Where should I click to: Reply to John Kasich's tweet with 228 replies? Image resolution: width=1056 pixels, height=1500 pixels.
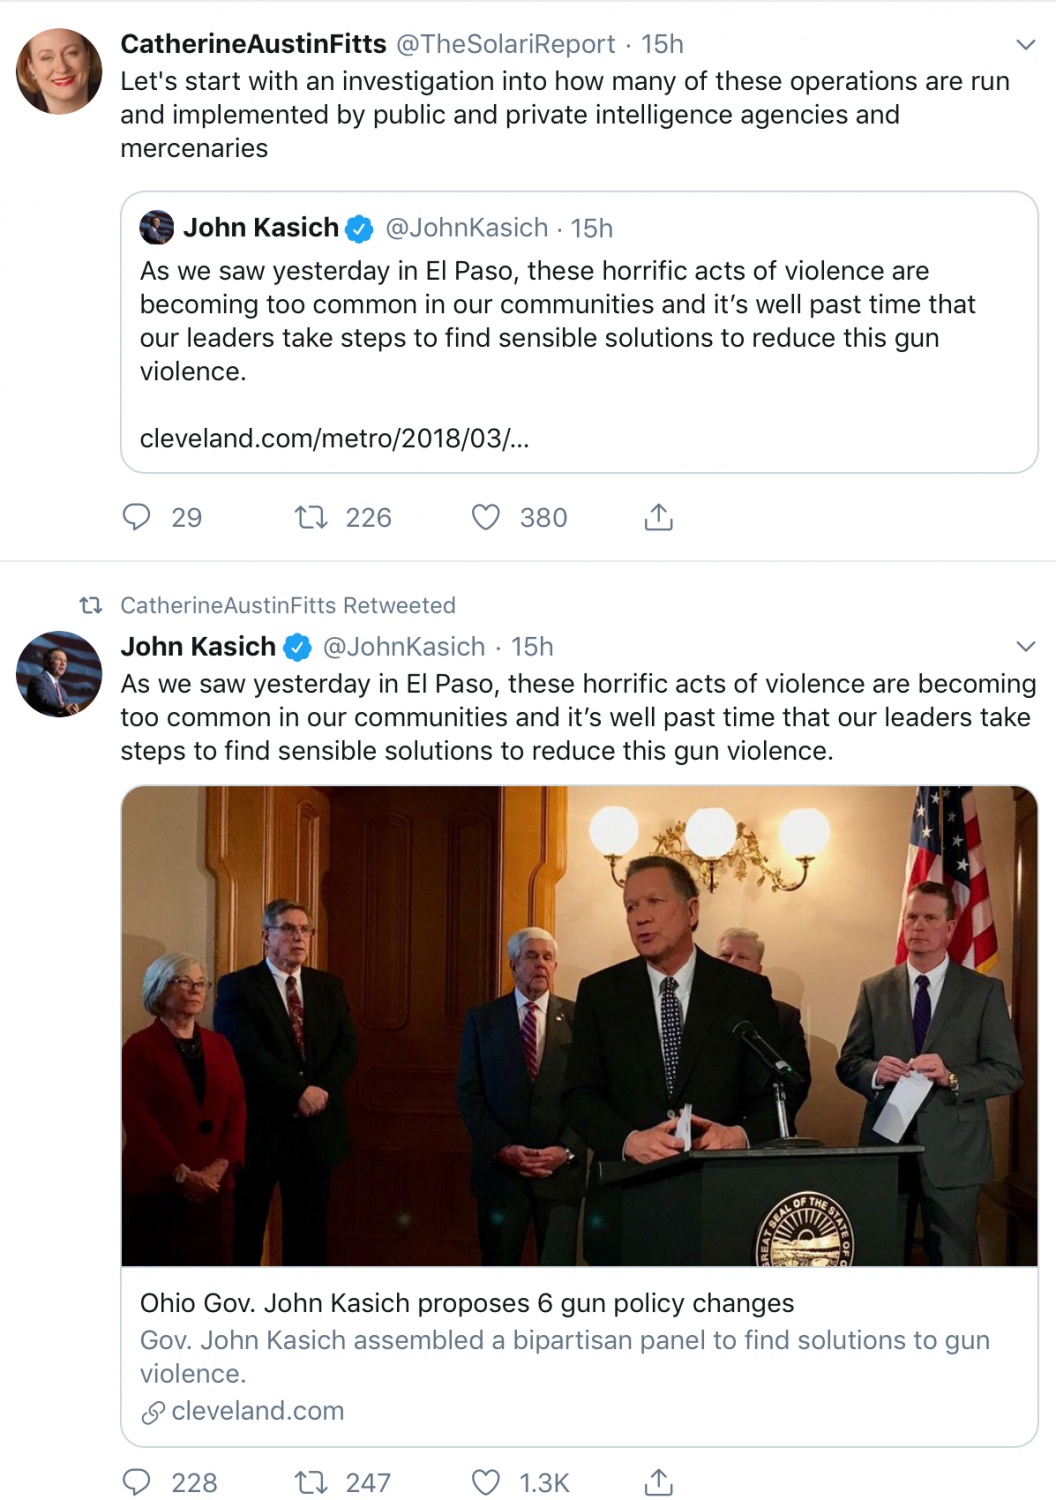coord(136,1482)
